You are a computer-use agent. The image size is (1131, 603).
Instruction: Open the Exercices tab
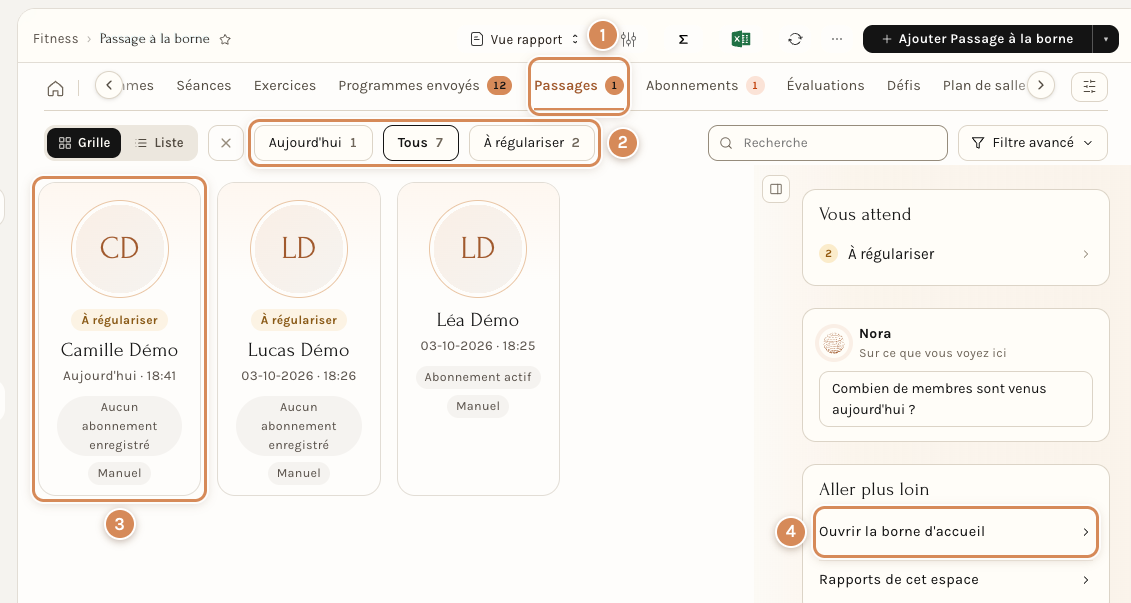(285, 86)
